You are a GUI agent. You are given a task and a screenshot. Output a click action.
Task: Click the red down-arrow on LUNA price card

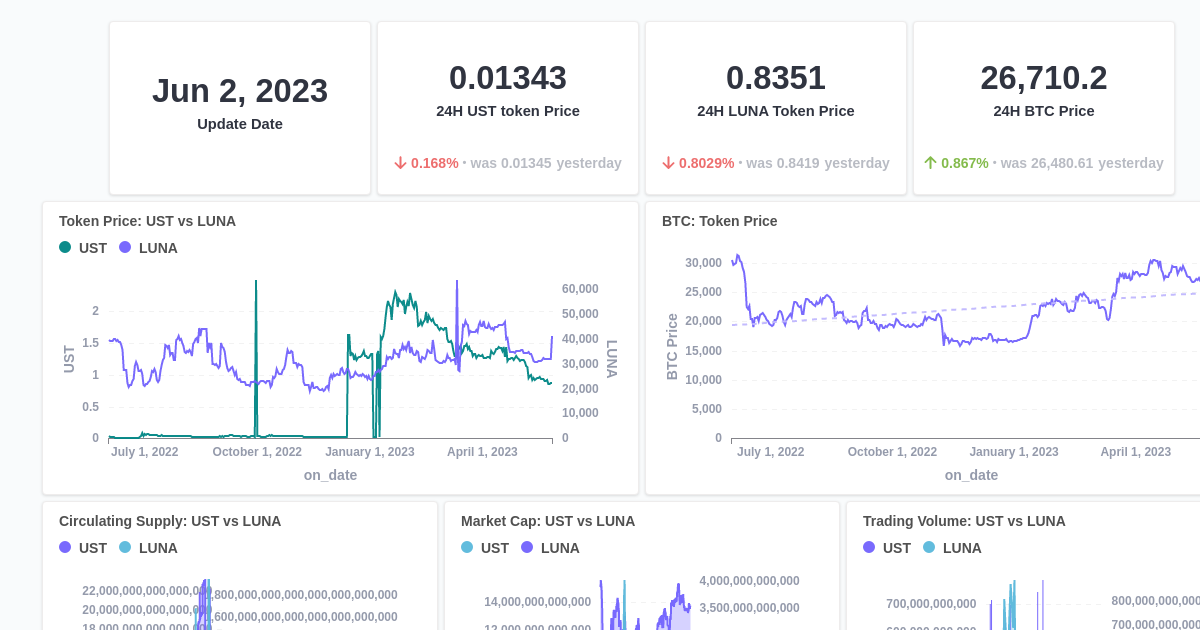point(667,162)
